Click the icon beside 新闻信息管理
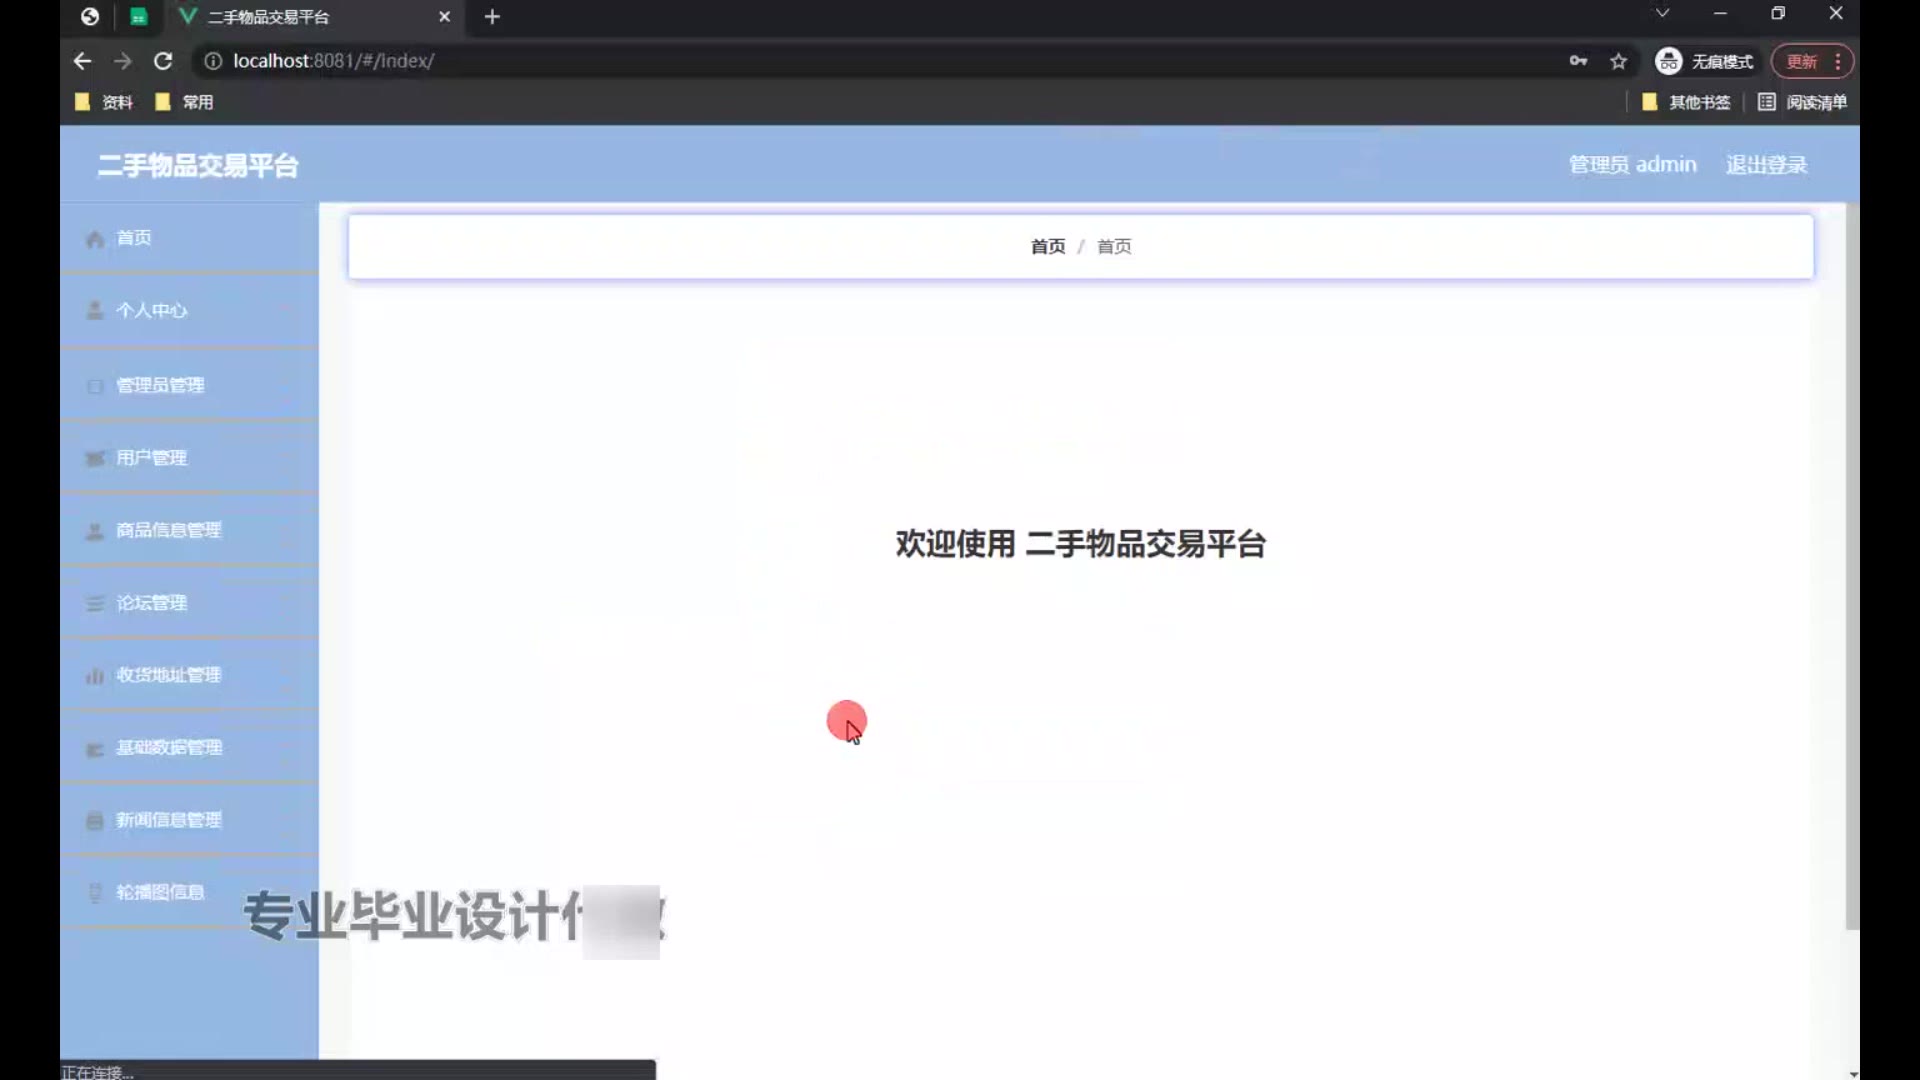This screenshot has width=1920, height=1080. click(95, 821)
